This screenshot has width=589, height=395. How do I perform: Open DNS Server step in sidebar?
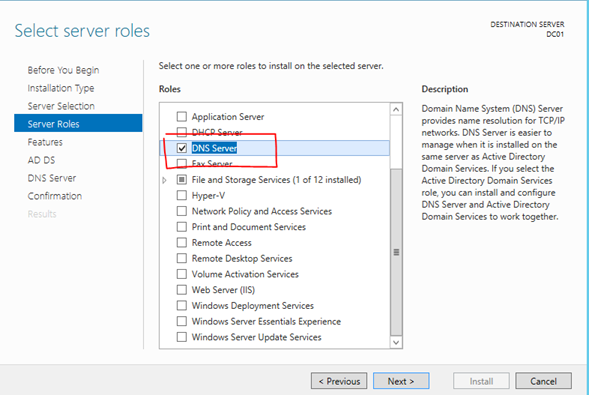point(52,178)
